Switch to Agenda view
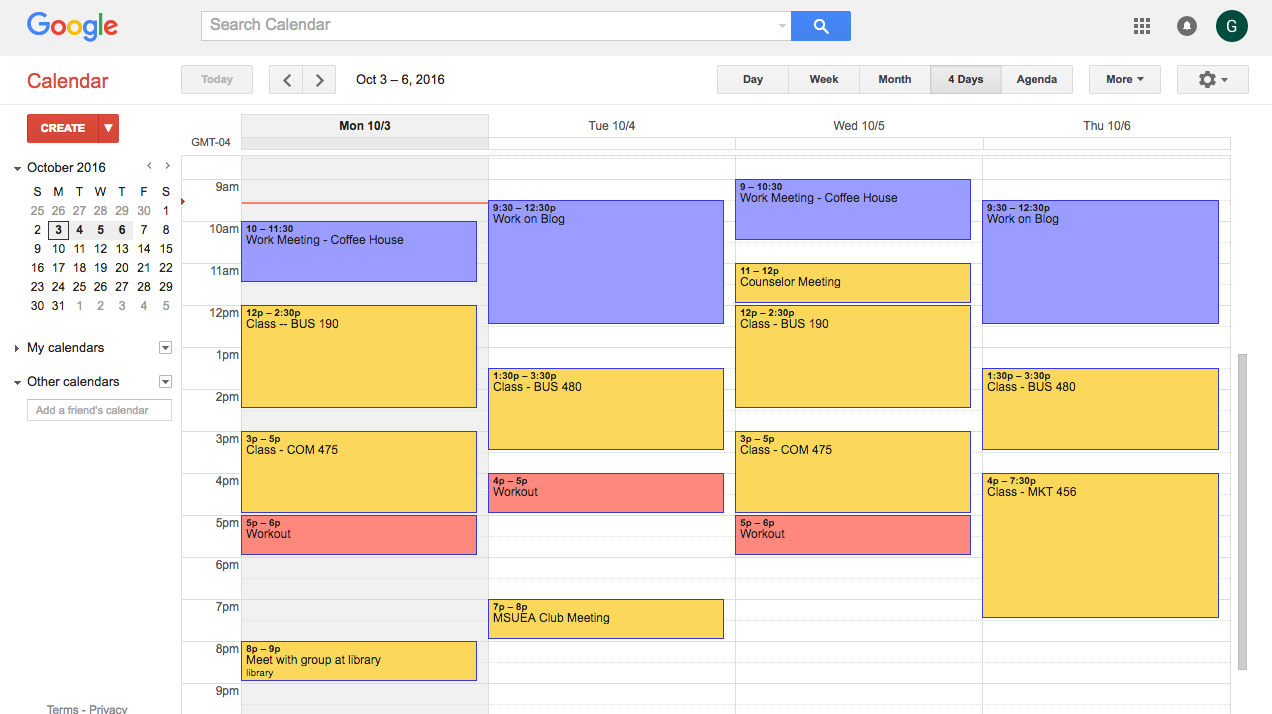 (x=1037, y=80)
